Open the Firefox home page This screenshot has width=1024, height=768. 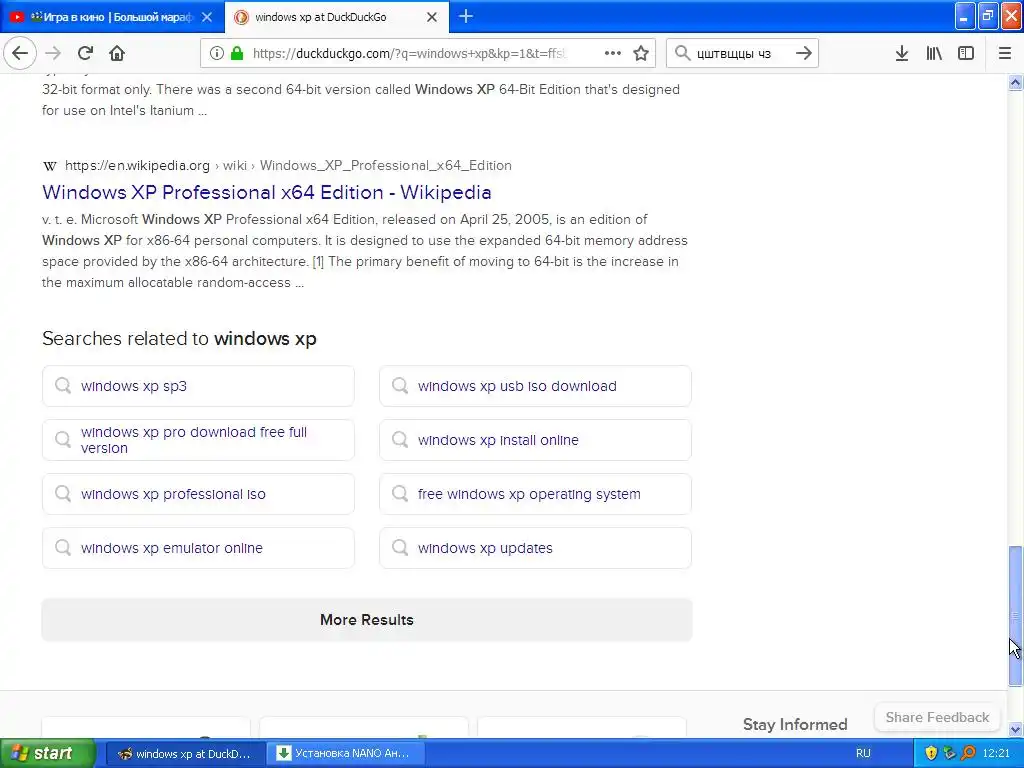click(x=117, y=54)
